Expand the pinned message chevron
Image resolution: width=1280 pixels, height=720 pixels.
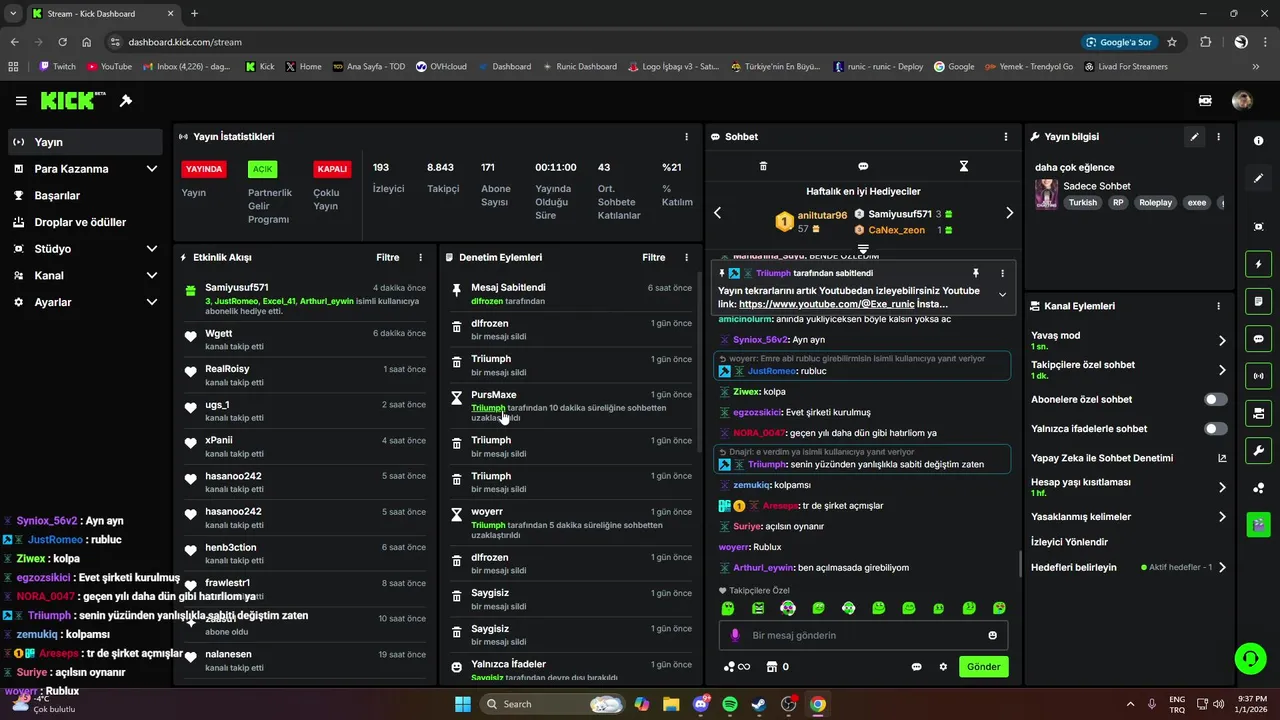tap(1002, 295)
